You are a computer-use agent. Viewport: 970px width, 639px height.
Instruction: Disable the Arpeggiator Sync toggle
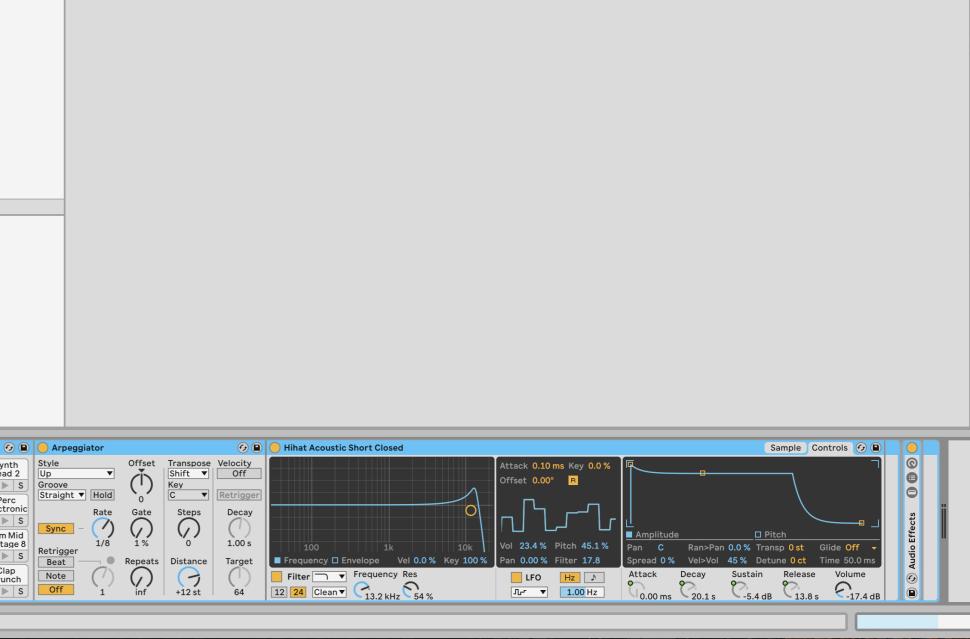[56, 528]
